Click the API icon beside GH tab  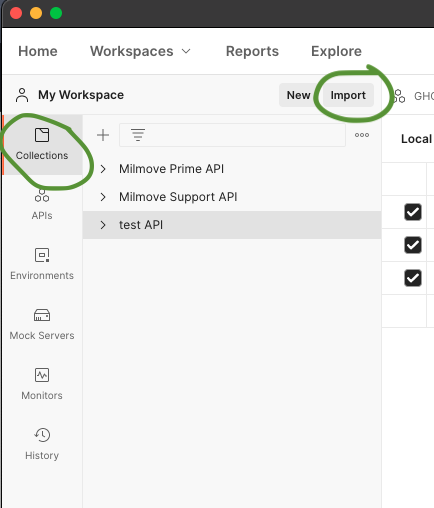point(399,96)
